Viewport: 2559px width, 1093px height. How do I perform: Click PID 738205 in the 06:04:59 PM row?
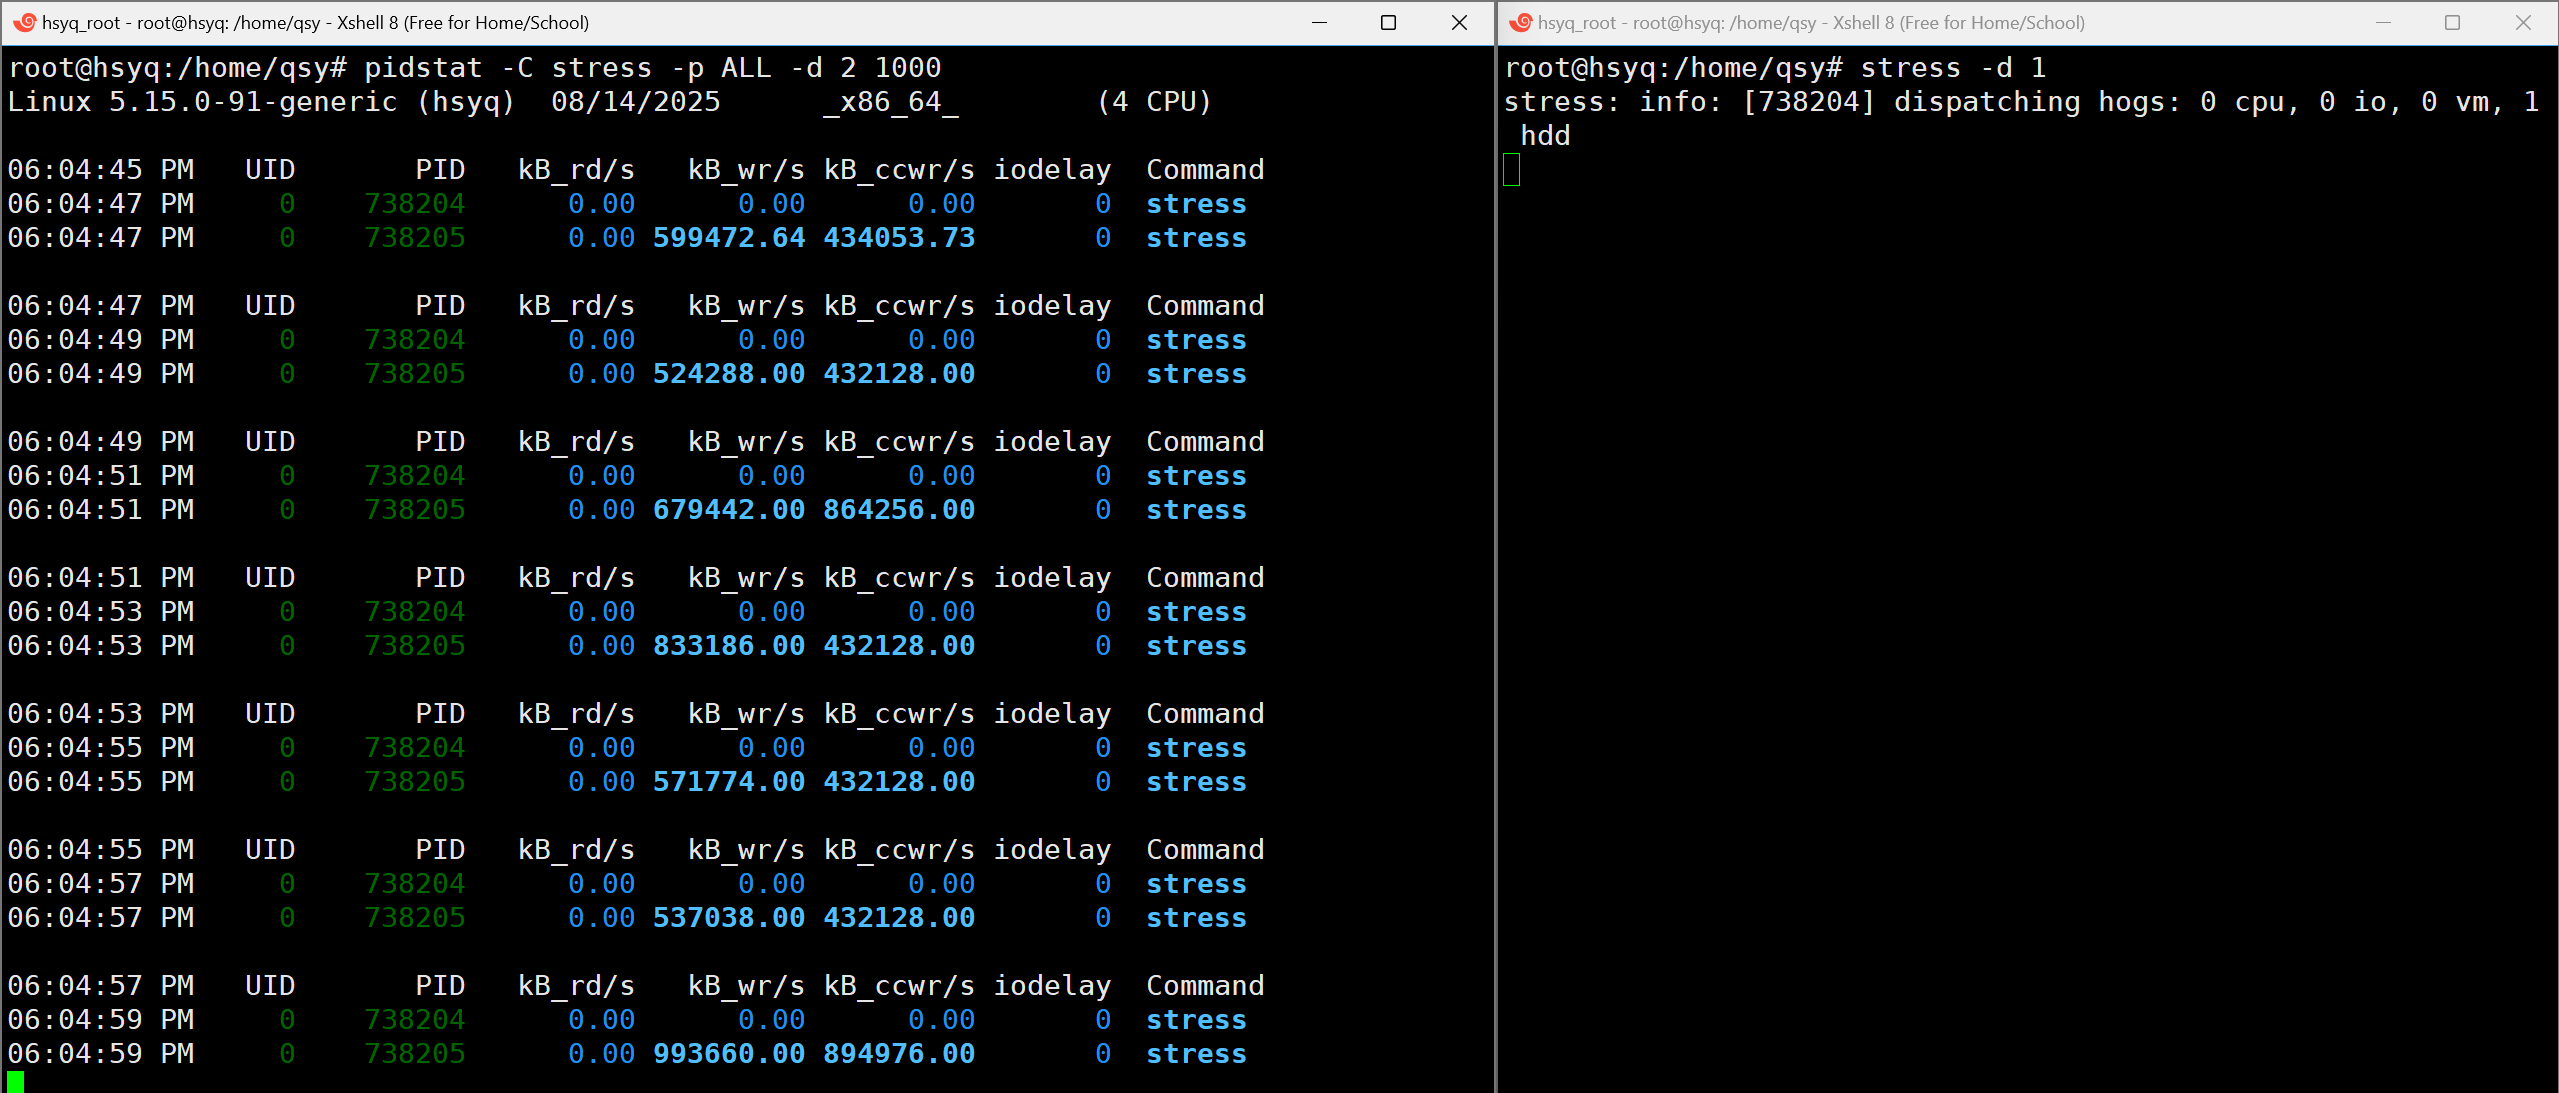(415, 1054)
